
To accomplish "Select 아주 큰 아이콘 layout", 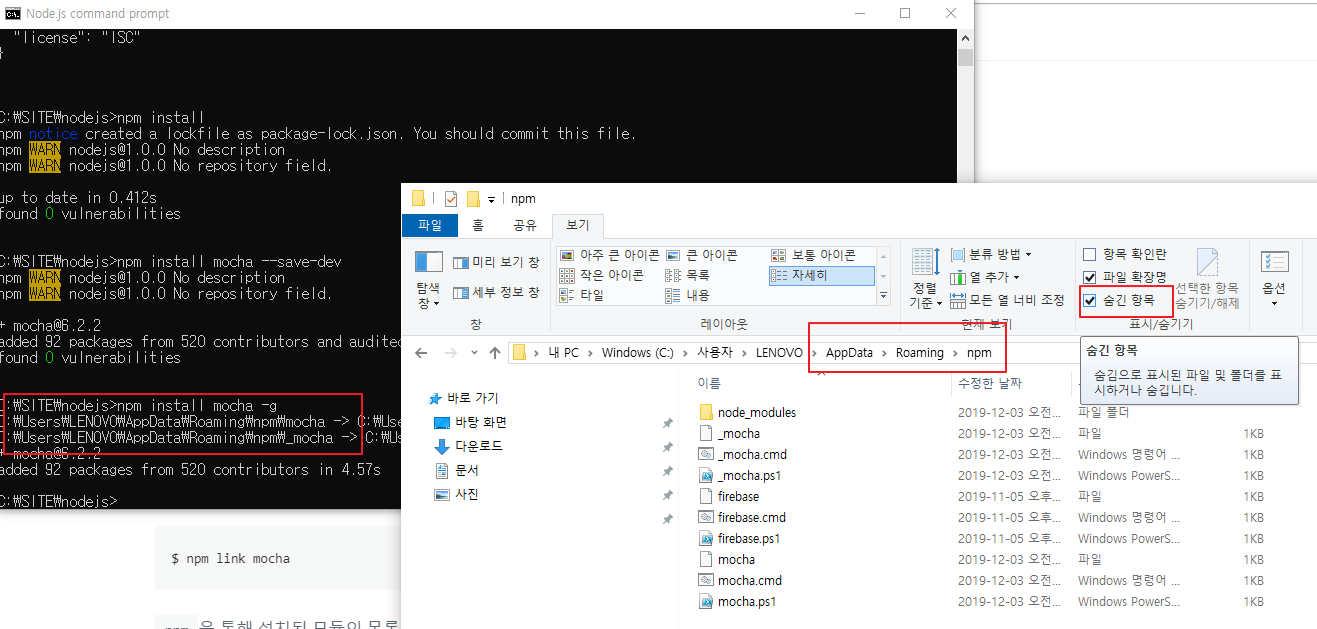I will click(609, 255).
